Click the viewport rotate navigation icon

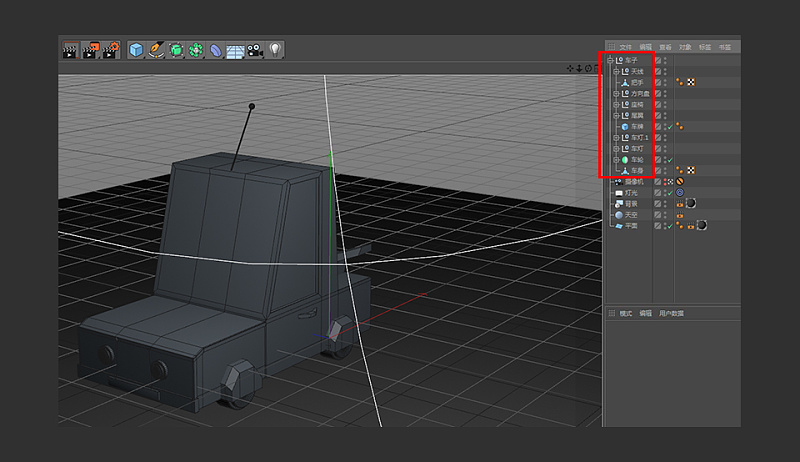tap(588, 68)
